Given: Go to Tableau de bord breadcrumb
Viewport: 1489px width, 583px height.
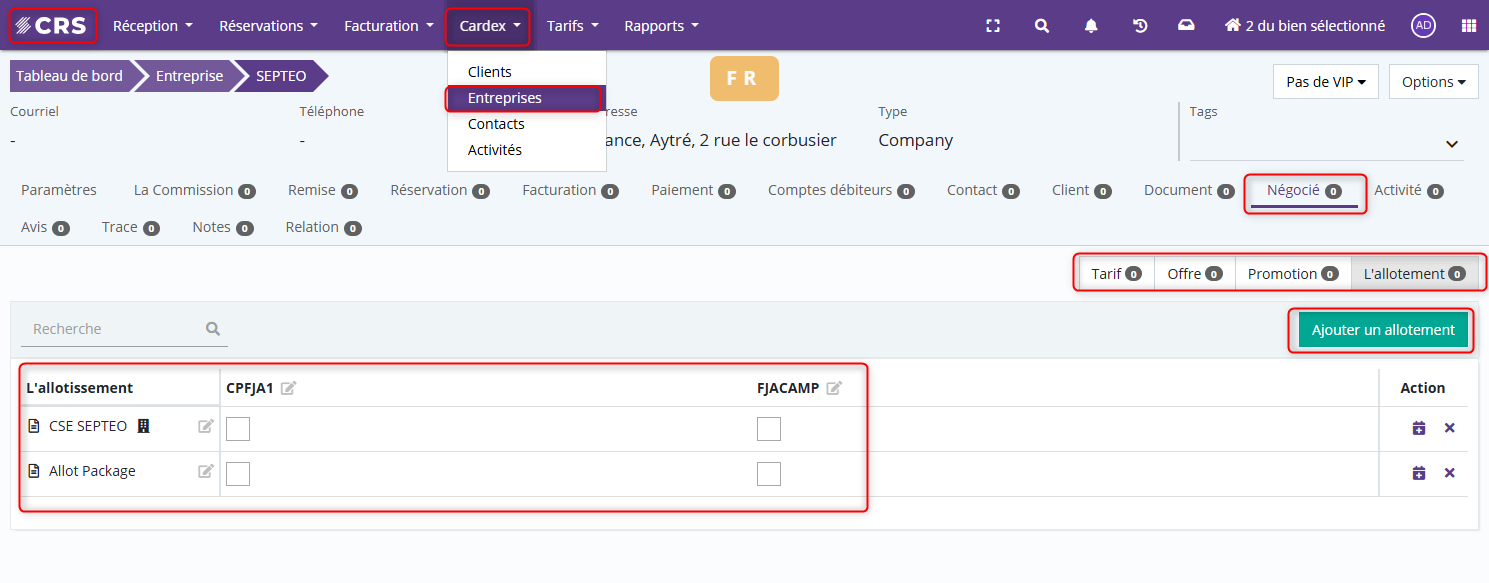Looking at the screenshot, I should coord(70,76).
